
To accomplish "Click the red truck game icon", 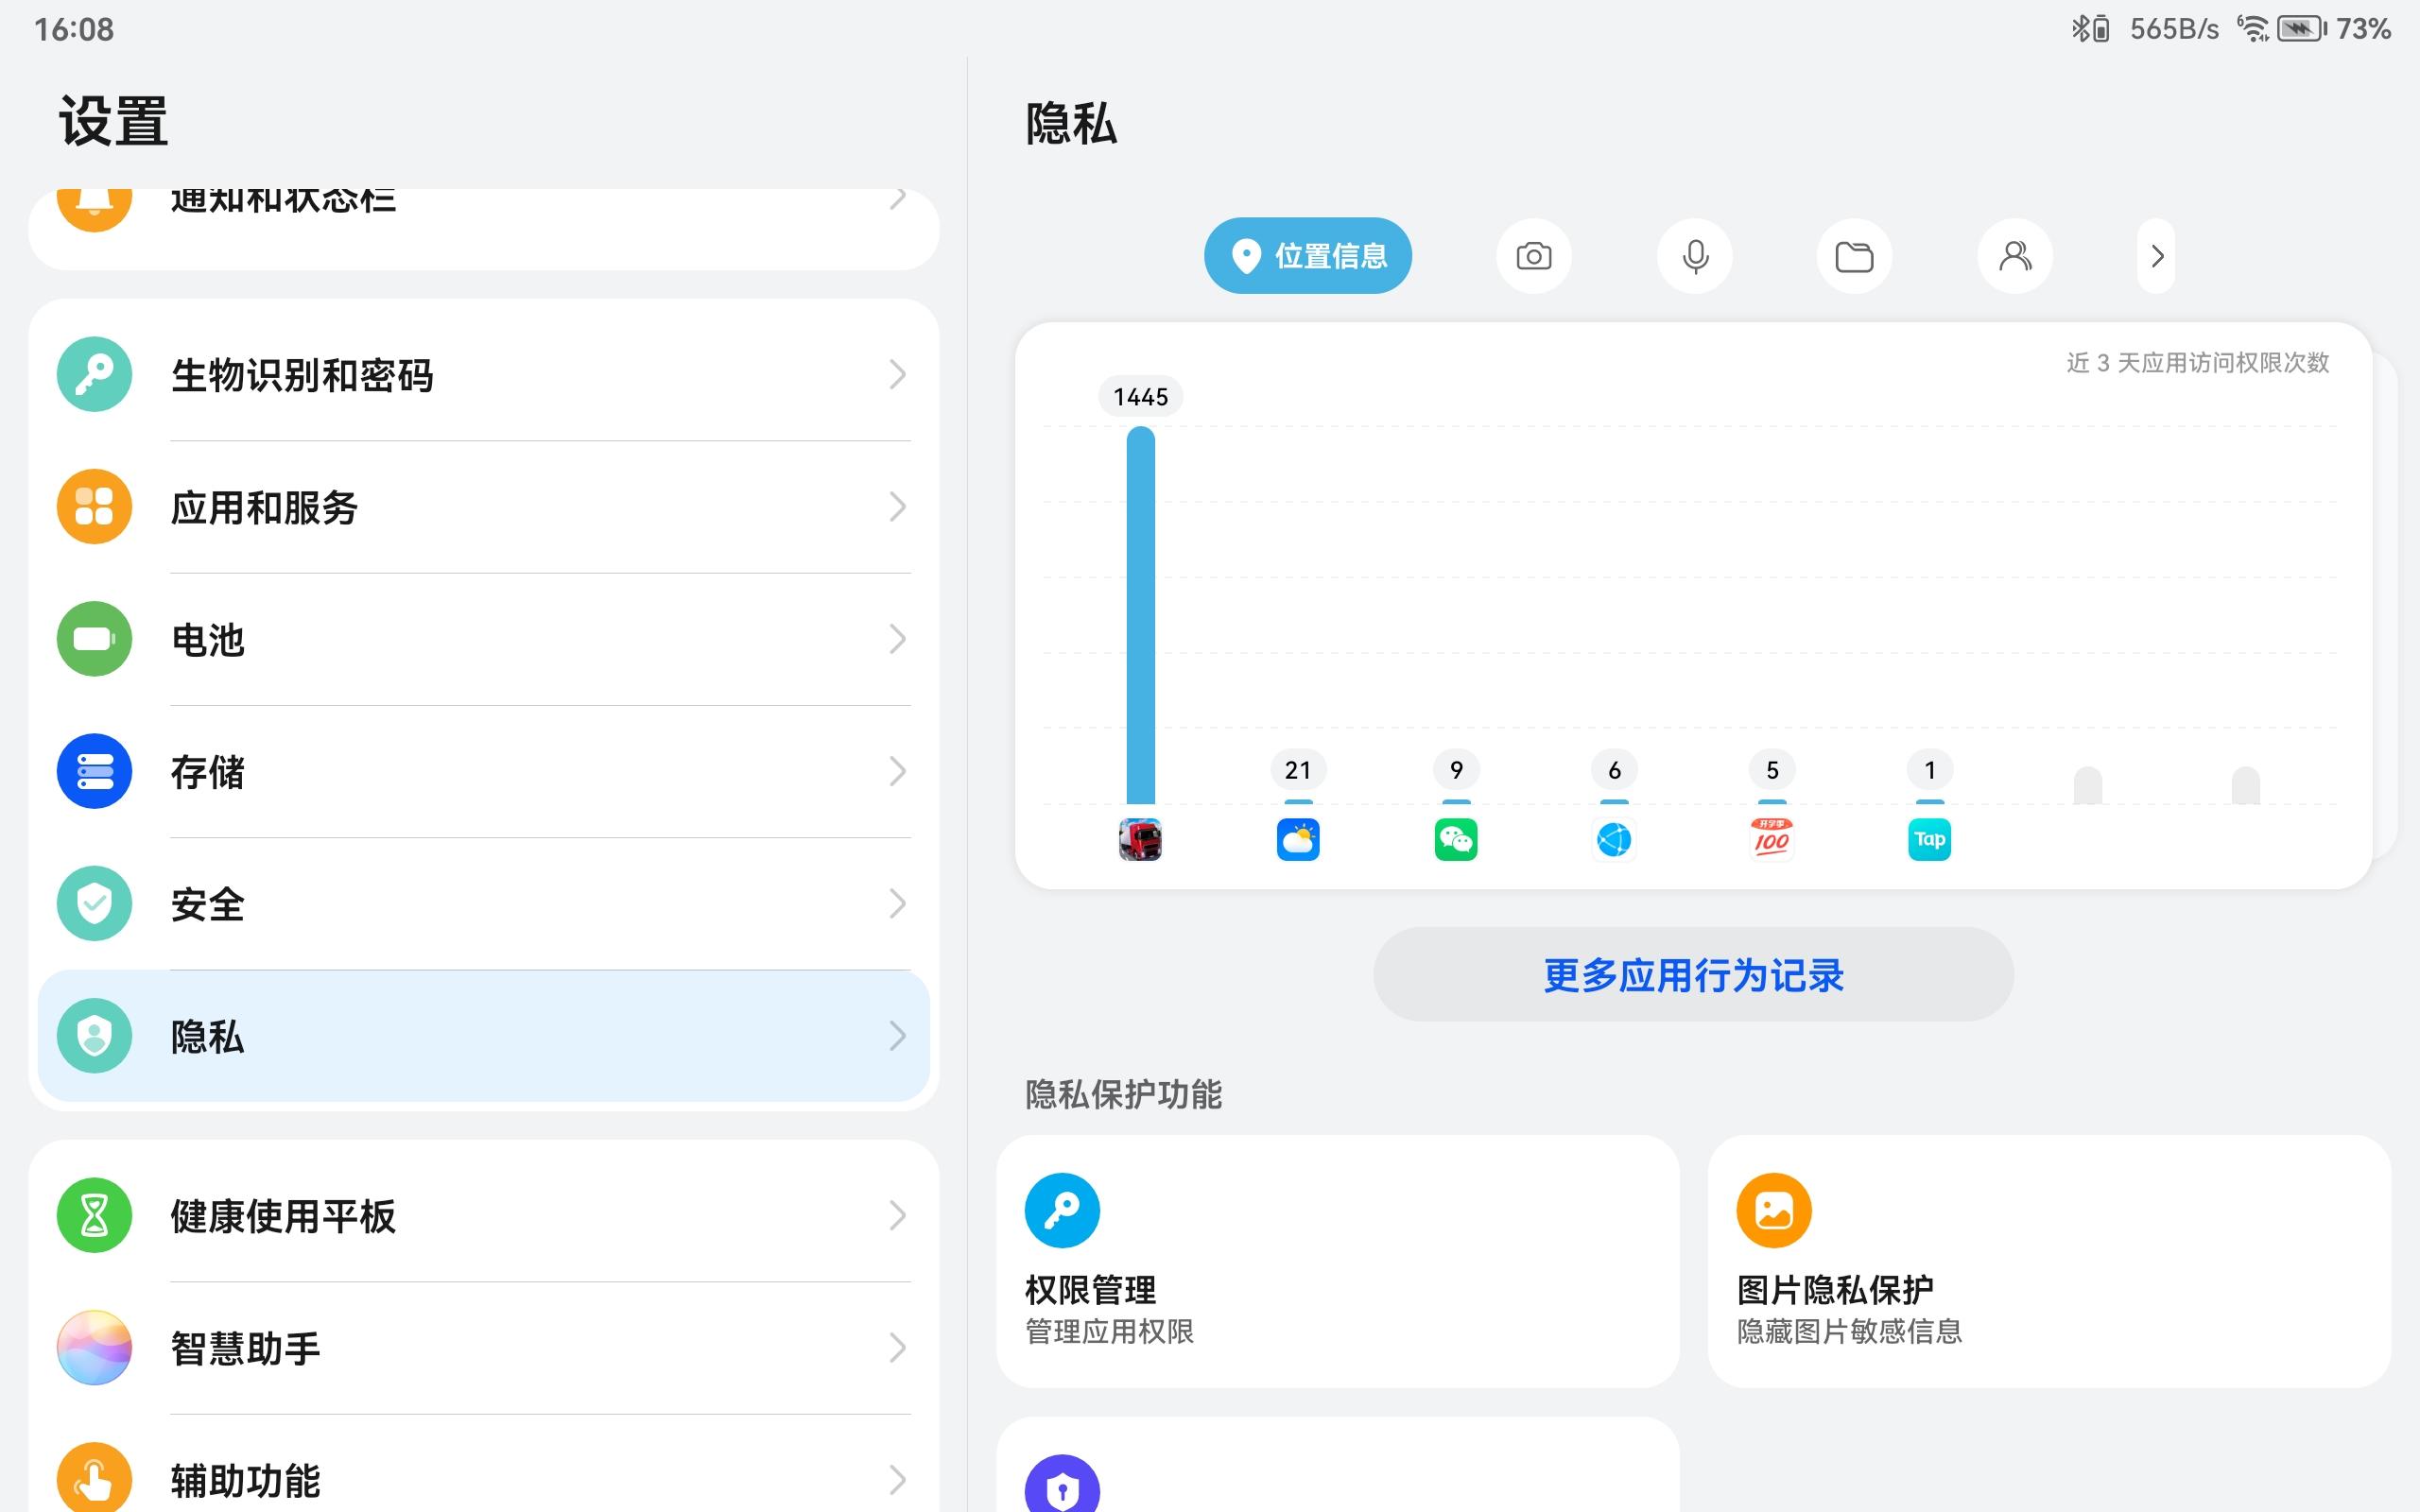I will (x=1140, y=839).
